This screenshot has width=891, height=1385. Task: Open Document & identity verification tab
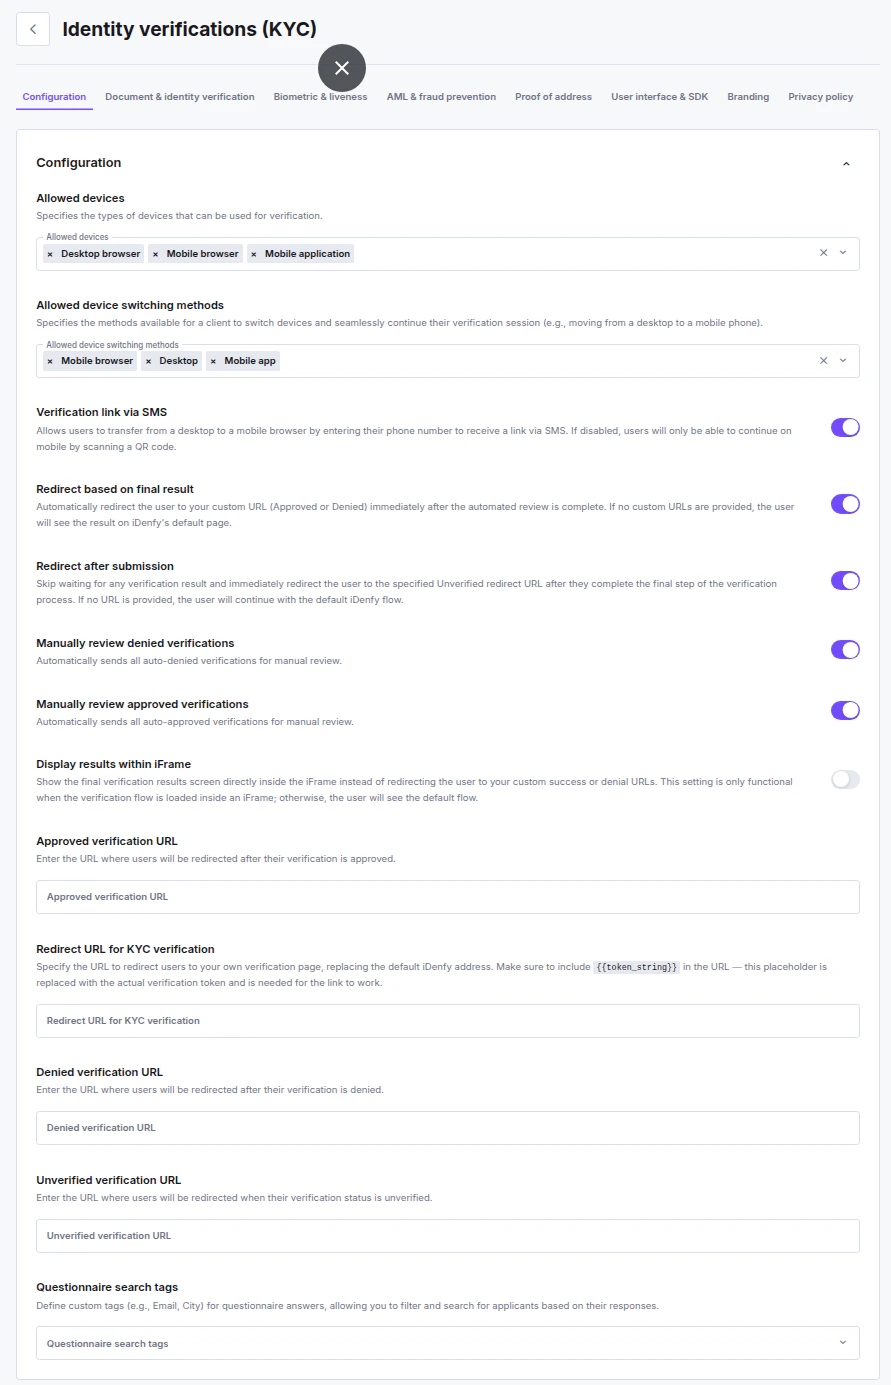pos(180,97)
